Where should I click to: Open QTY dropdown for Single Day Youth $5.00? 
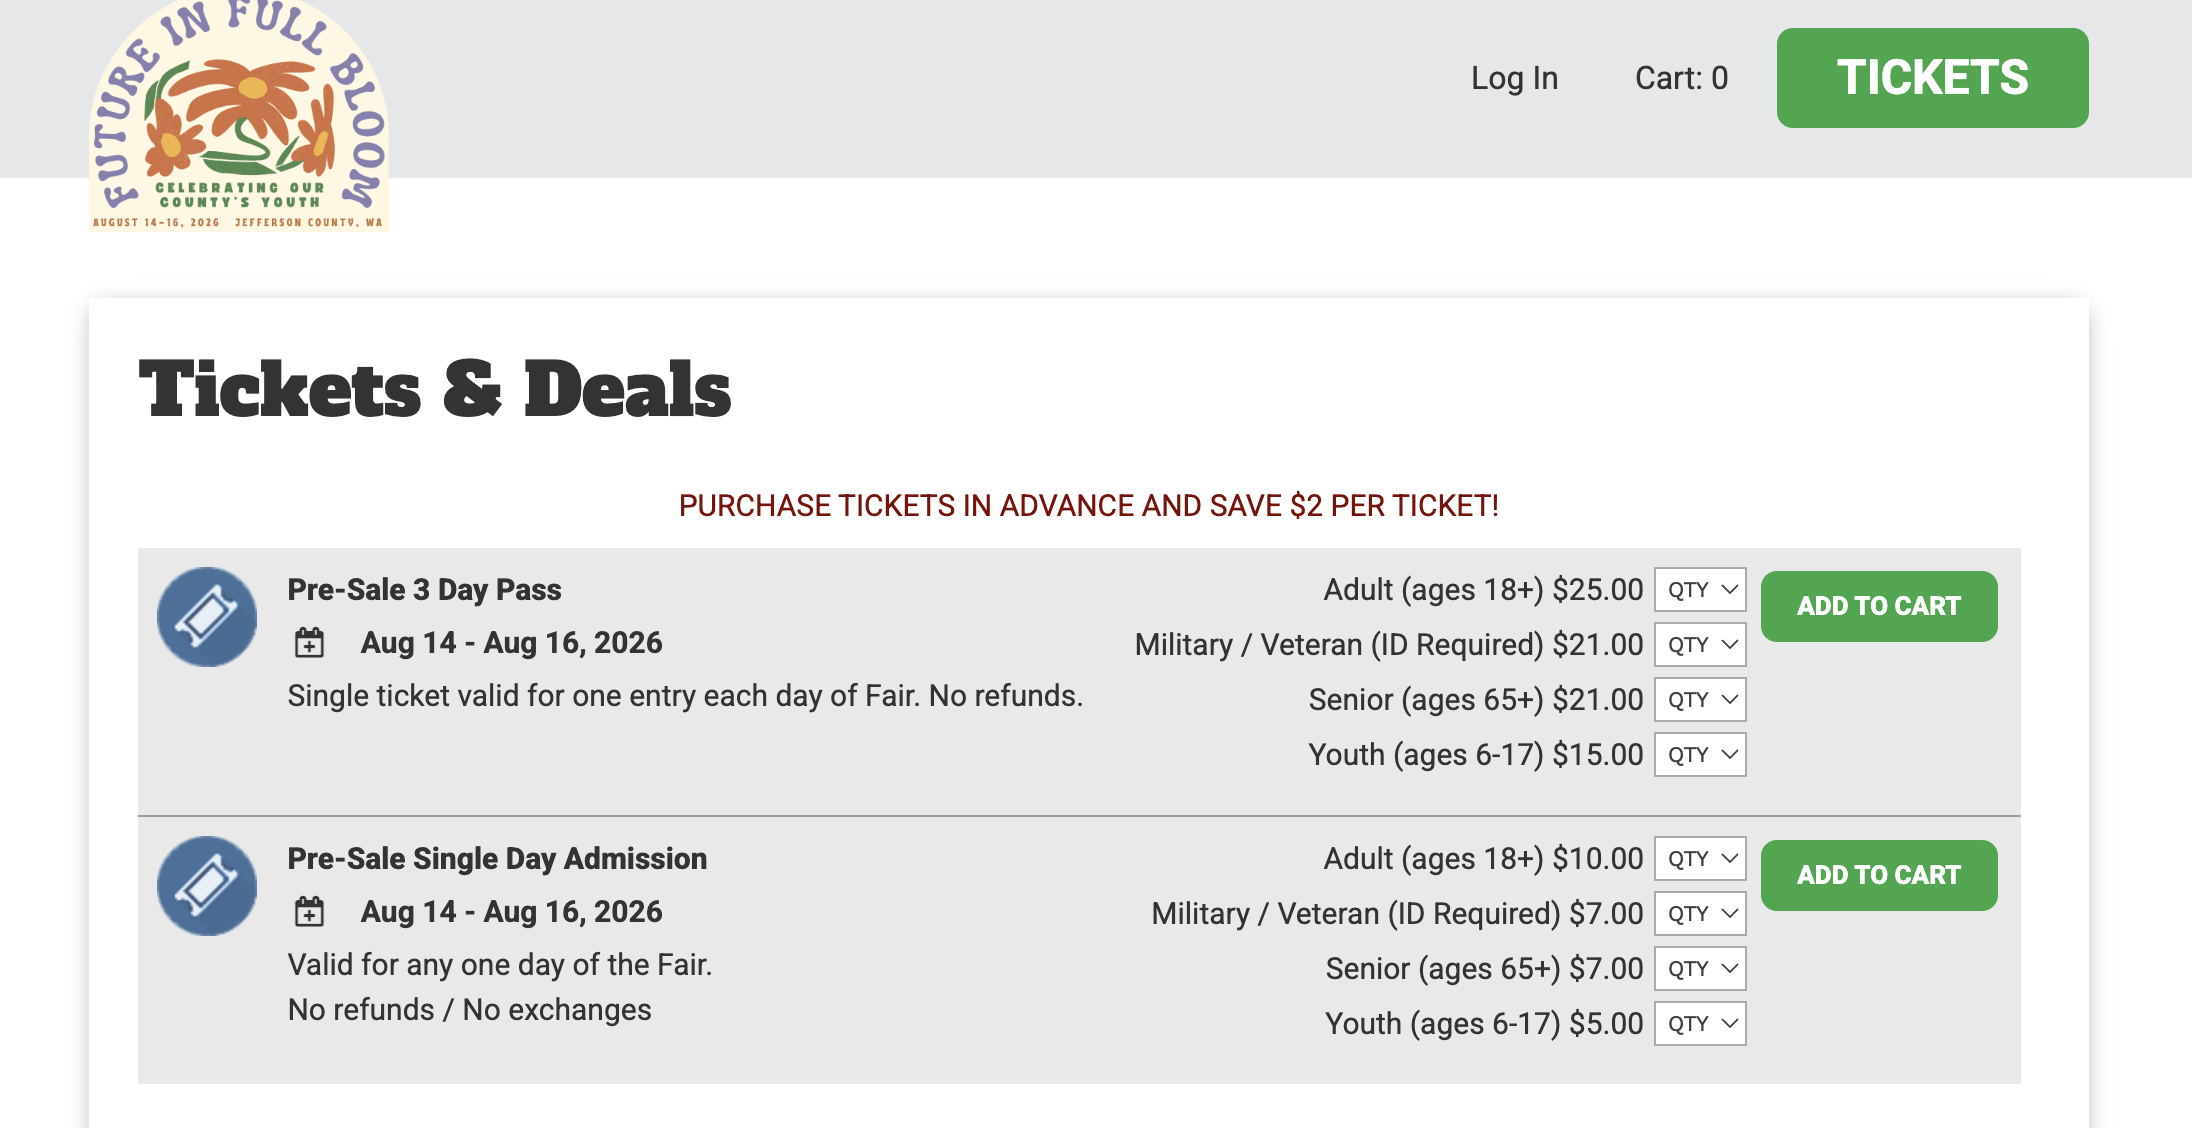click(1700, 1024)
